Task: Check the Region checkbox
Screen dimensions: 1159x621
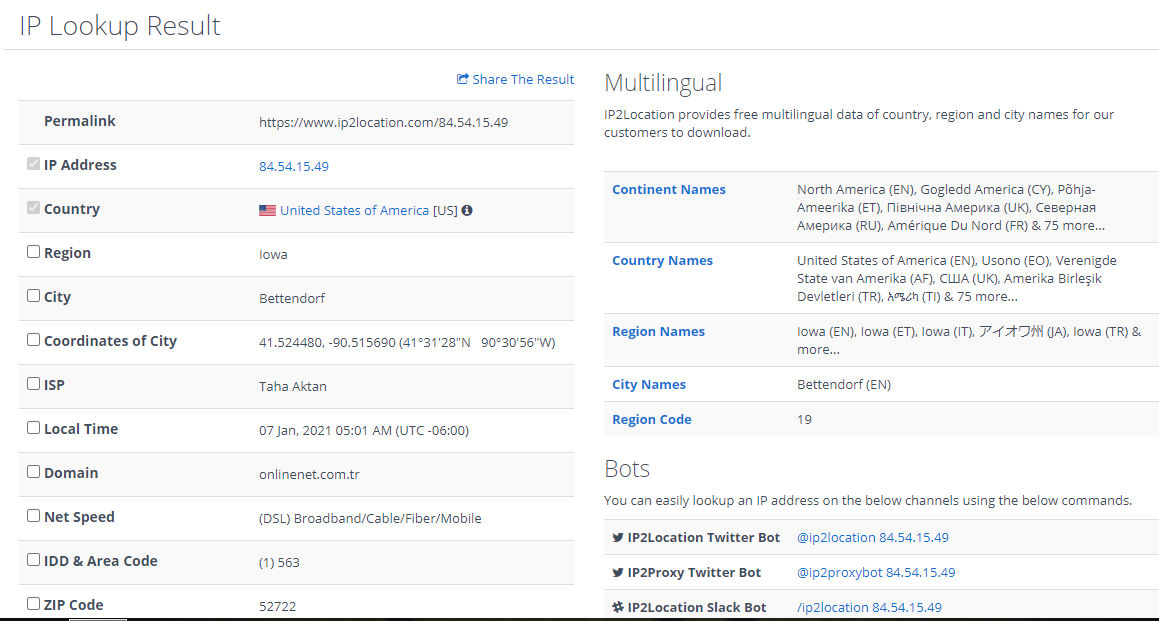Action: tap(33, 251)
